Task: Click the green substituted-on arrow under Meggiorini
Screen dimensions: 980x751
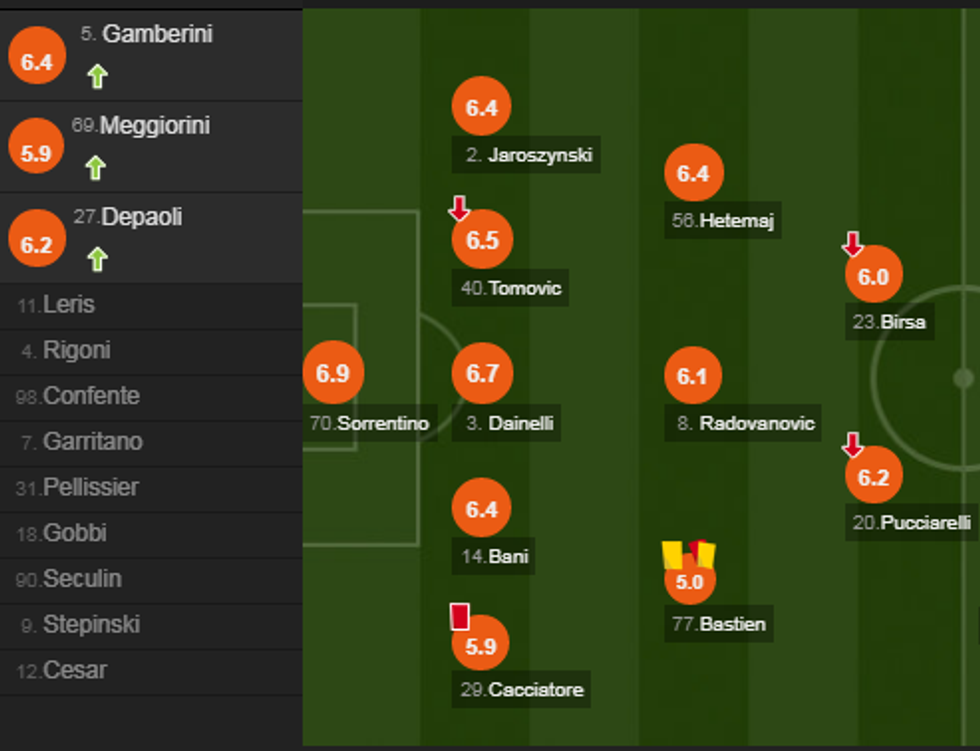Action: point(95,167)
